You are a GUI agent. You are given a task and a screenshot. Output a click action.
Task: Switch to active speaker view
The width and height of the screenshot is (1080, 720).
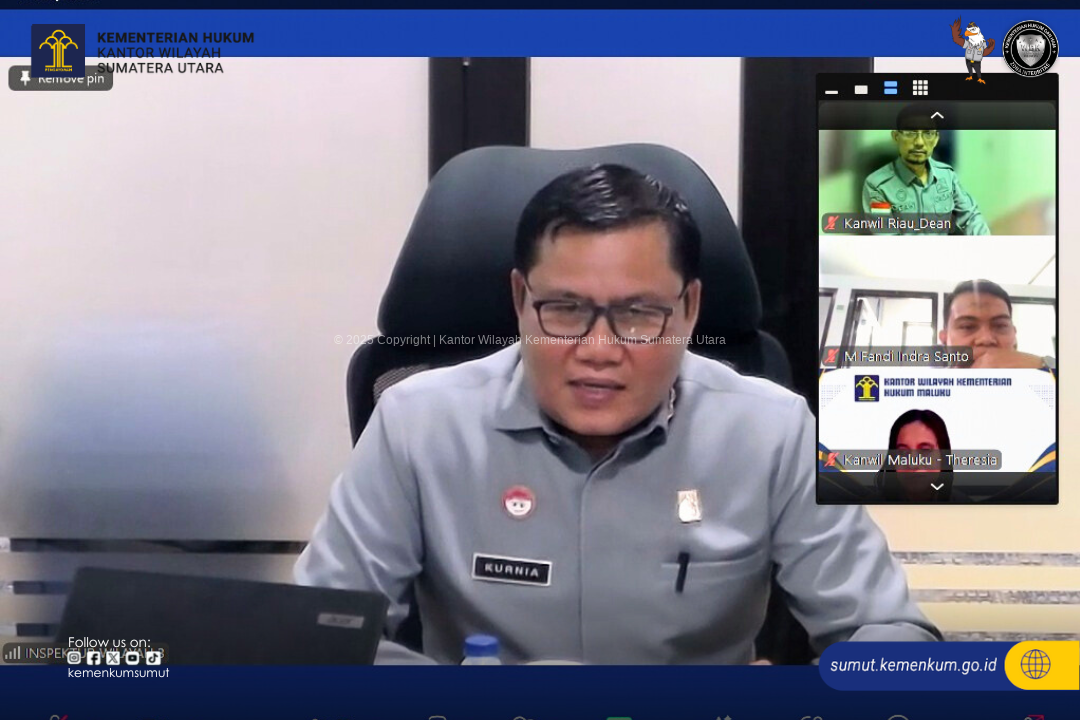click(861, 89)
